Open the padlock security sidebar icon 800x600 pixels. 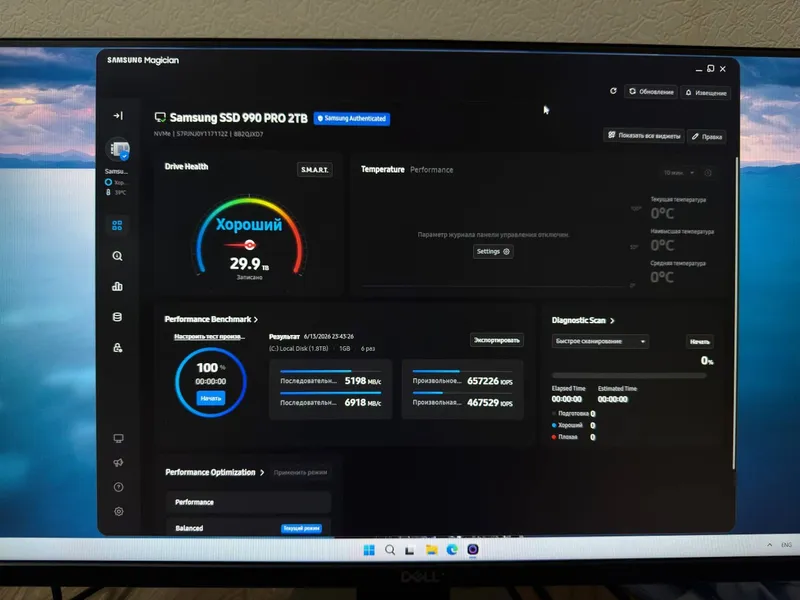pyautogui.click(x=117, y=347)
